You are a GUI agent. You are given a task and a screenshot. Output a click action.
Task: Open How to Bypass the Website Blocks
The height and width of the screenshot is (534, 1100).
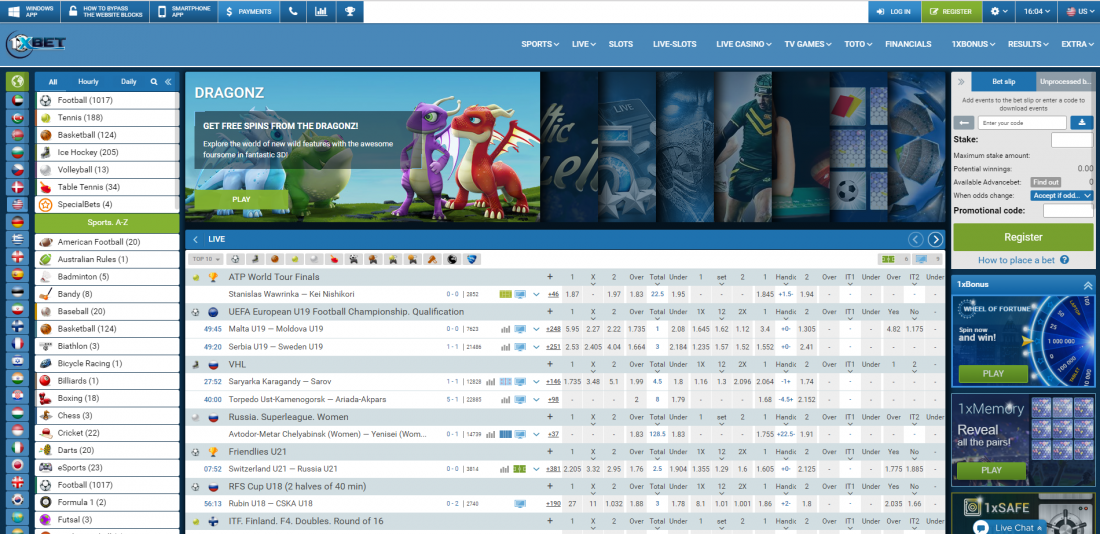pyautogui.click(x=105, y=11)
